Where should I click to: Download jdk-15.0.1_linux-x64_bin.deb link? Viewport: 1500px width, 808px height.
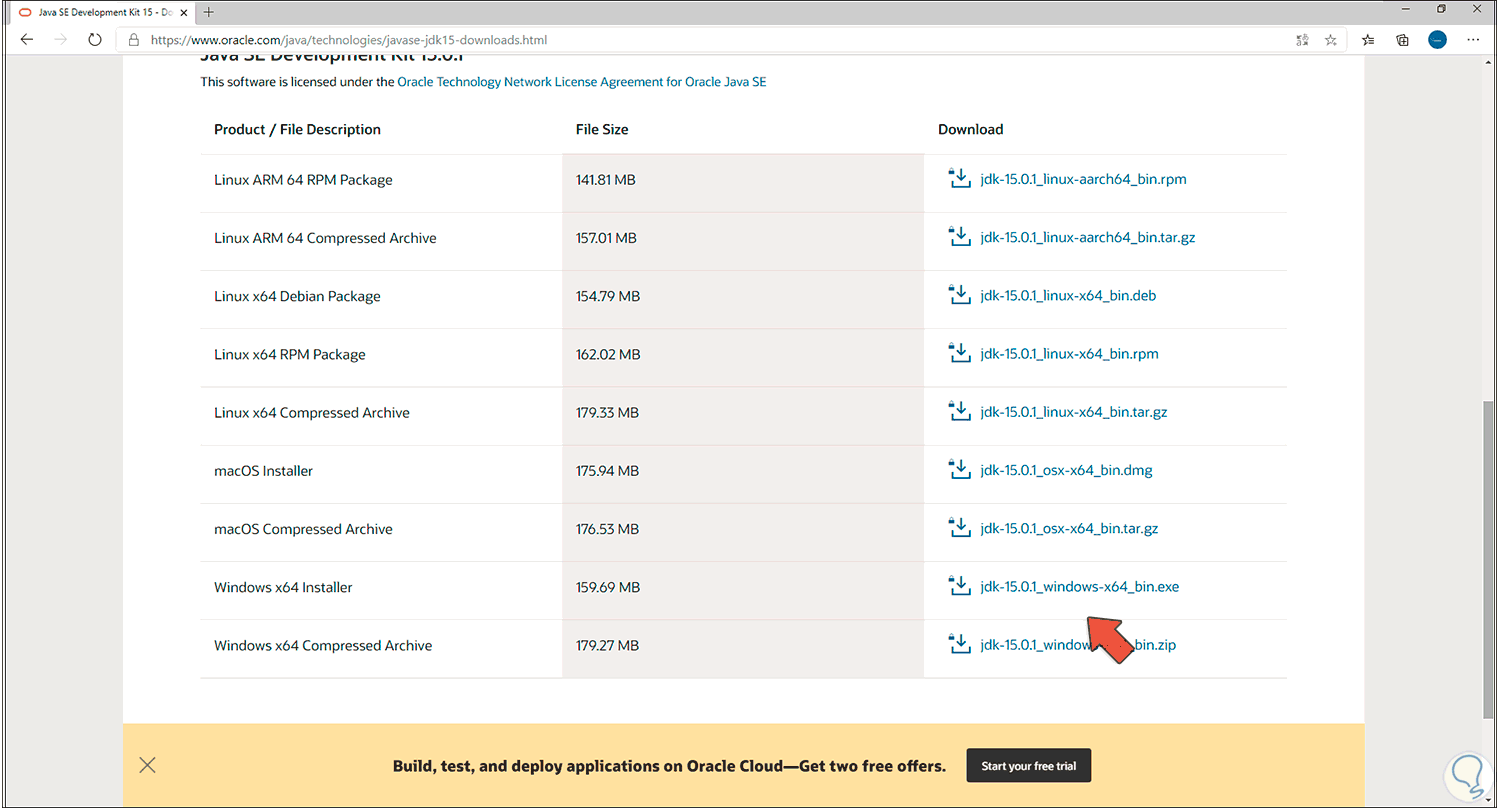click(x=1068, y=296)
